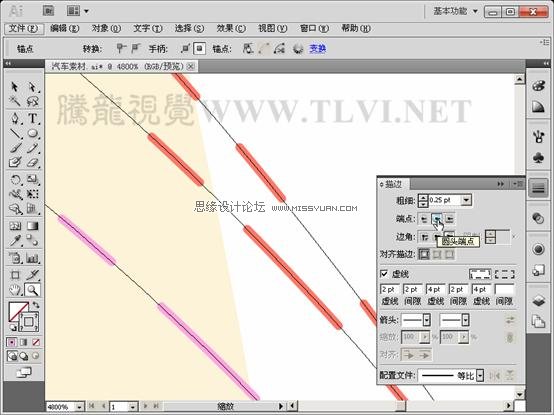554x415 pixels.
Task: Open the Stroke panel icon in dock
Action: pos(538,188)
